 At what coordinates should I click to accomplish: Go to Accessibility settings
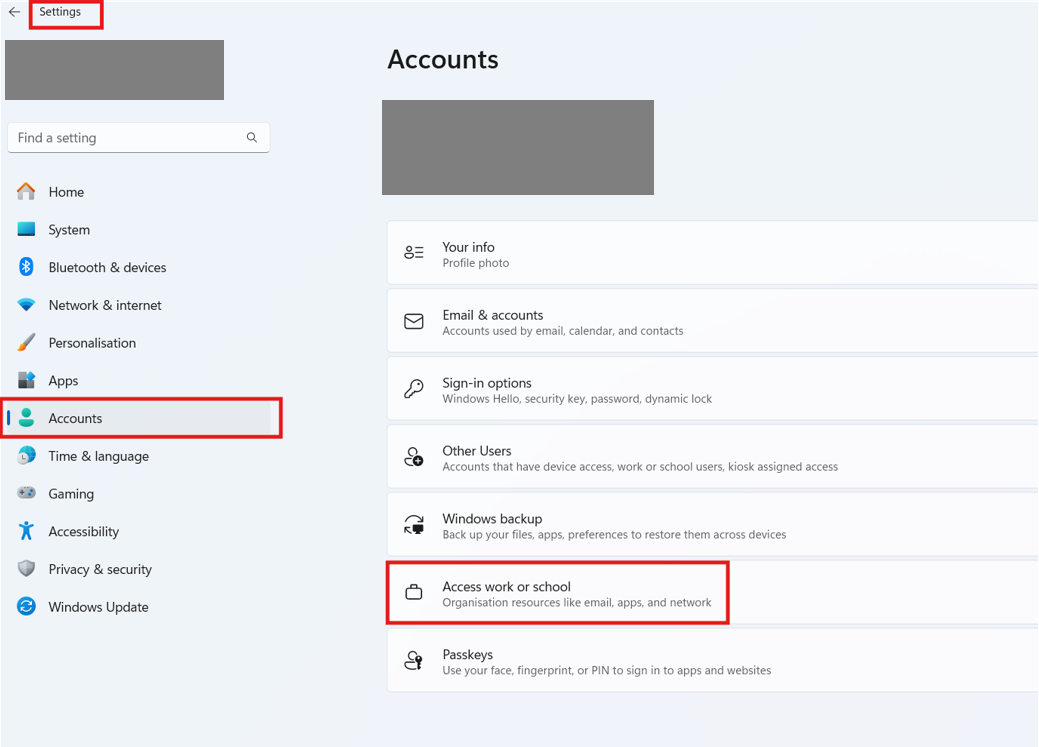click(139, 532)
